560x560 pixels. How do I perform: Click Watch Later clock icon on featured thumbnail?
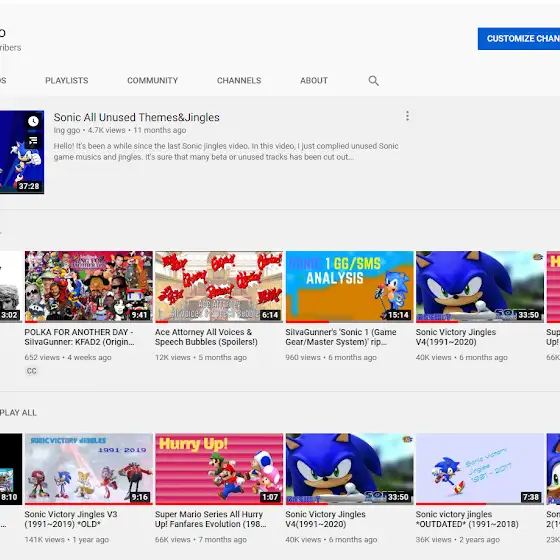(33, 121)
